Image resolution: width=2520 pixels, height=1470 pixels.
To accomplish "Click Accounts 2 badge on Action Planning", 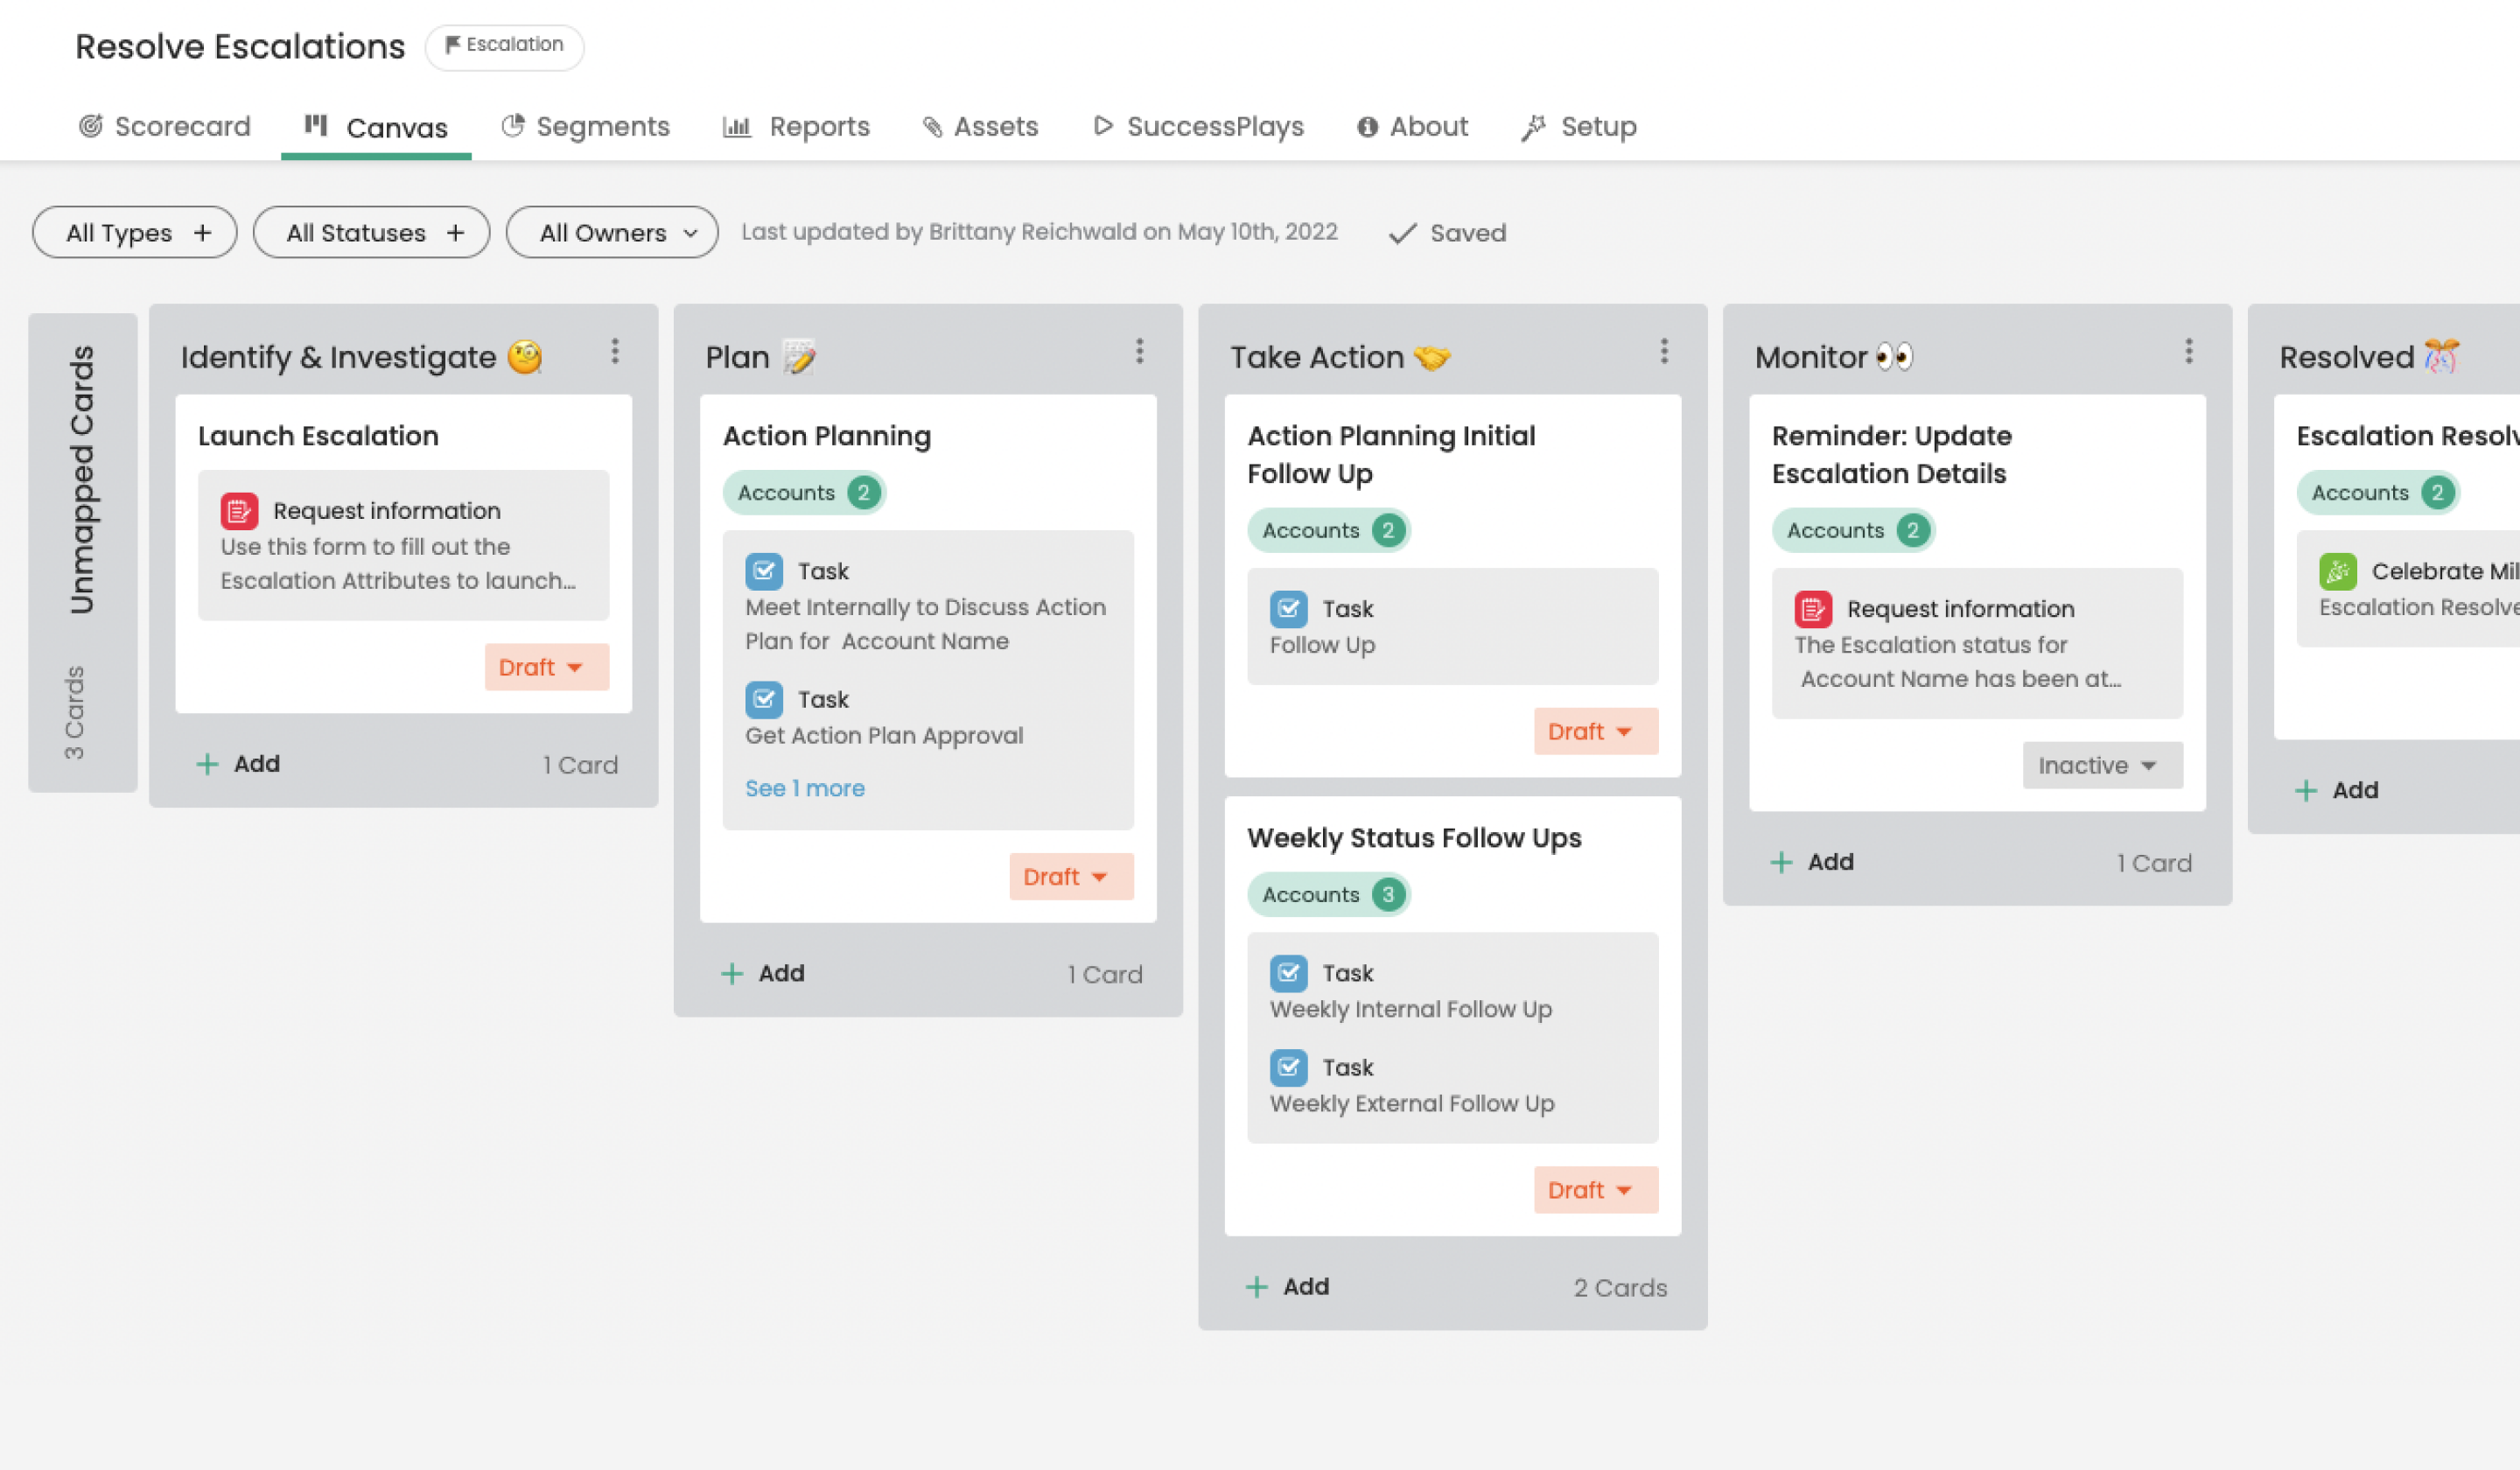I will pyautogui.click(x=804, y=492).
